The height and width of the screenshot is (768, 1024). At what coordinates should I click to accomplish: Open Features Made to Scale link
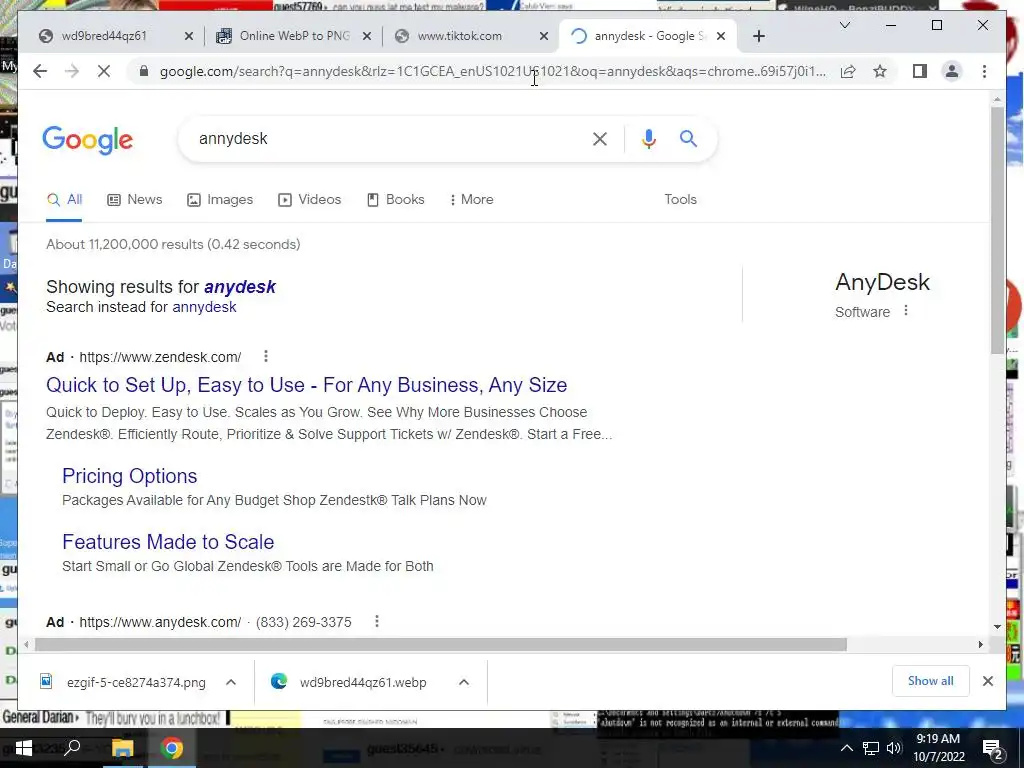click(x=168, y=542)
